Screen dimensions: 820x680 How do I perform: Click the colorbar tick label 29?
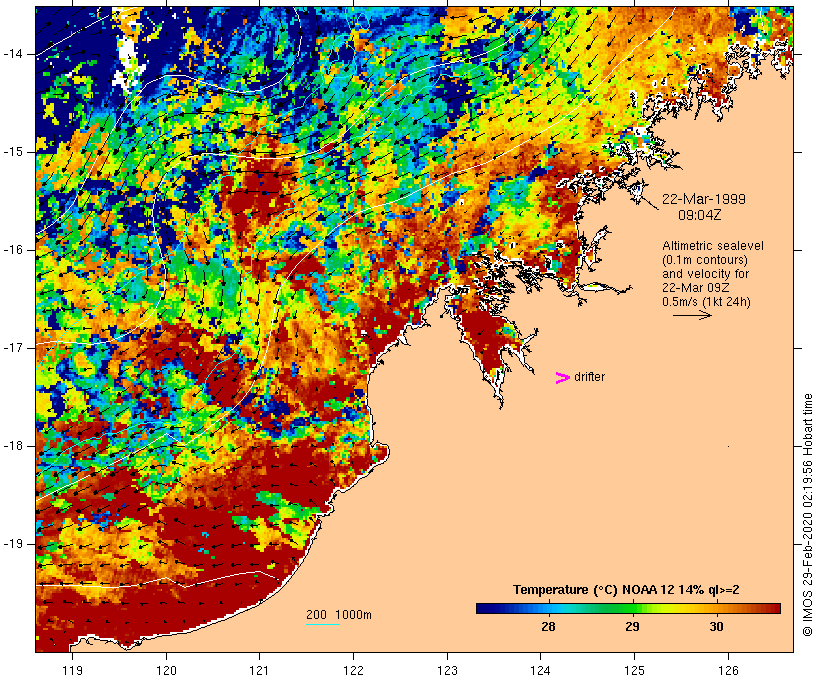pyautogui.click(x=632, y=627)
